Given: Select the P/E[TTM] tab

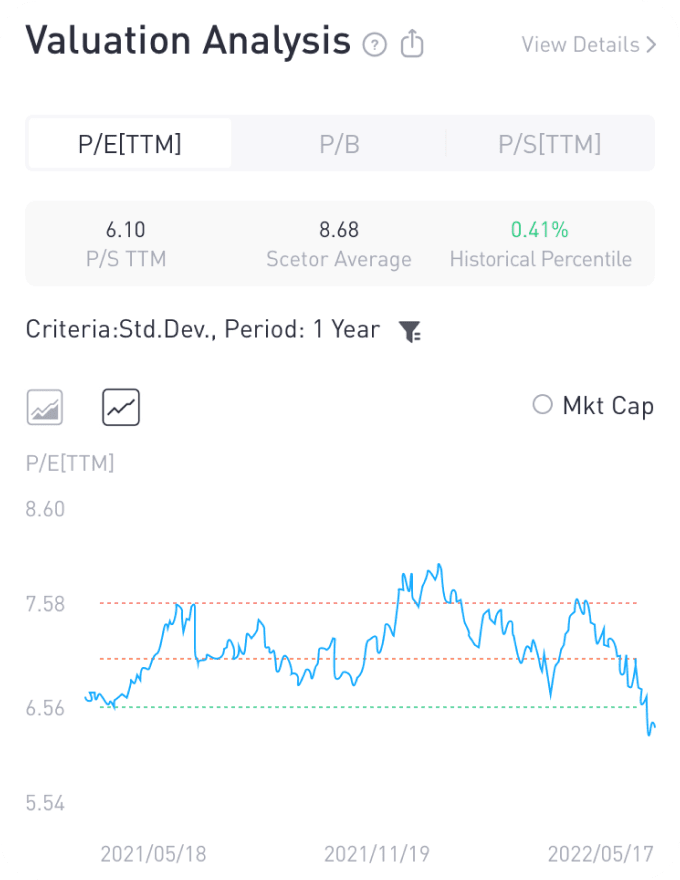Looking at the screenshot, I should click(130, 144).
